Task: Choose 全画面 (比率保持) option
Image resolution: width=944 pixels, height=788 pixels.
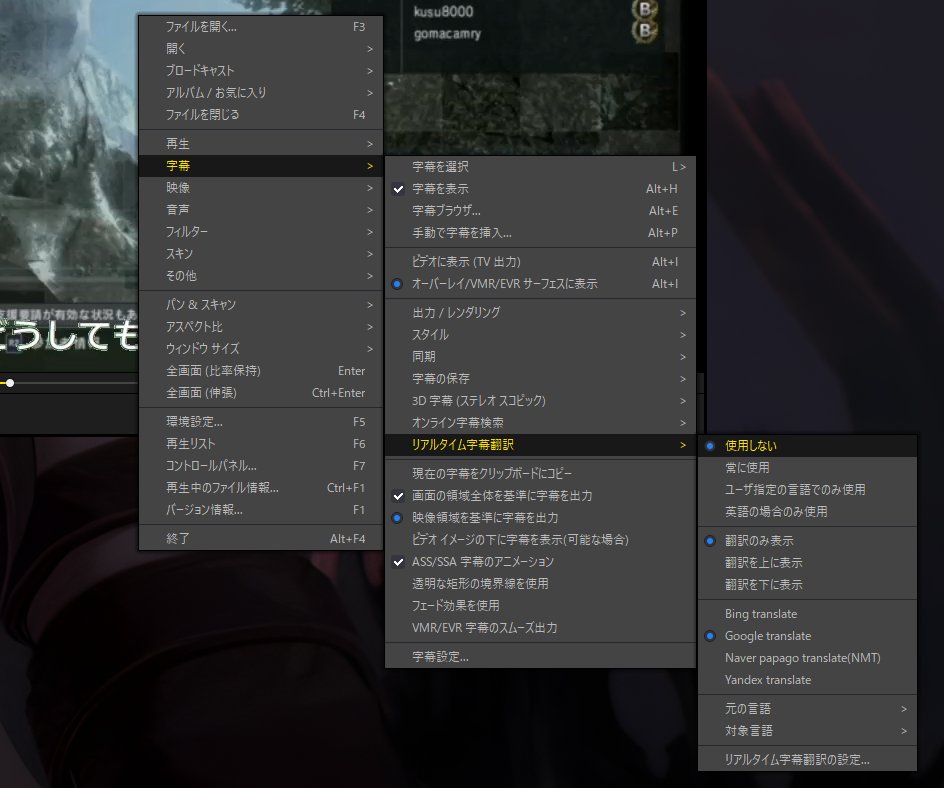Action: [261, 371]
